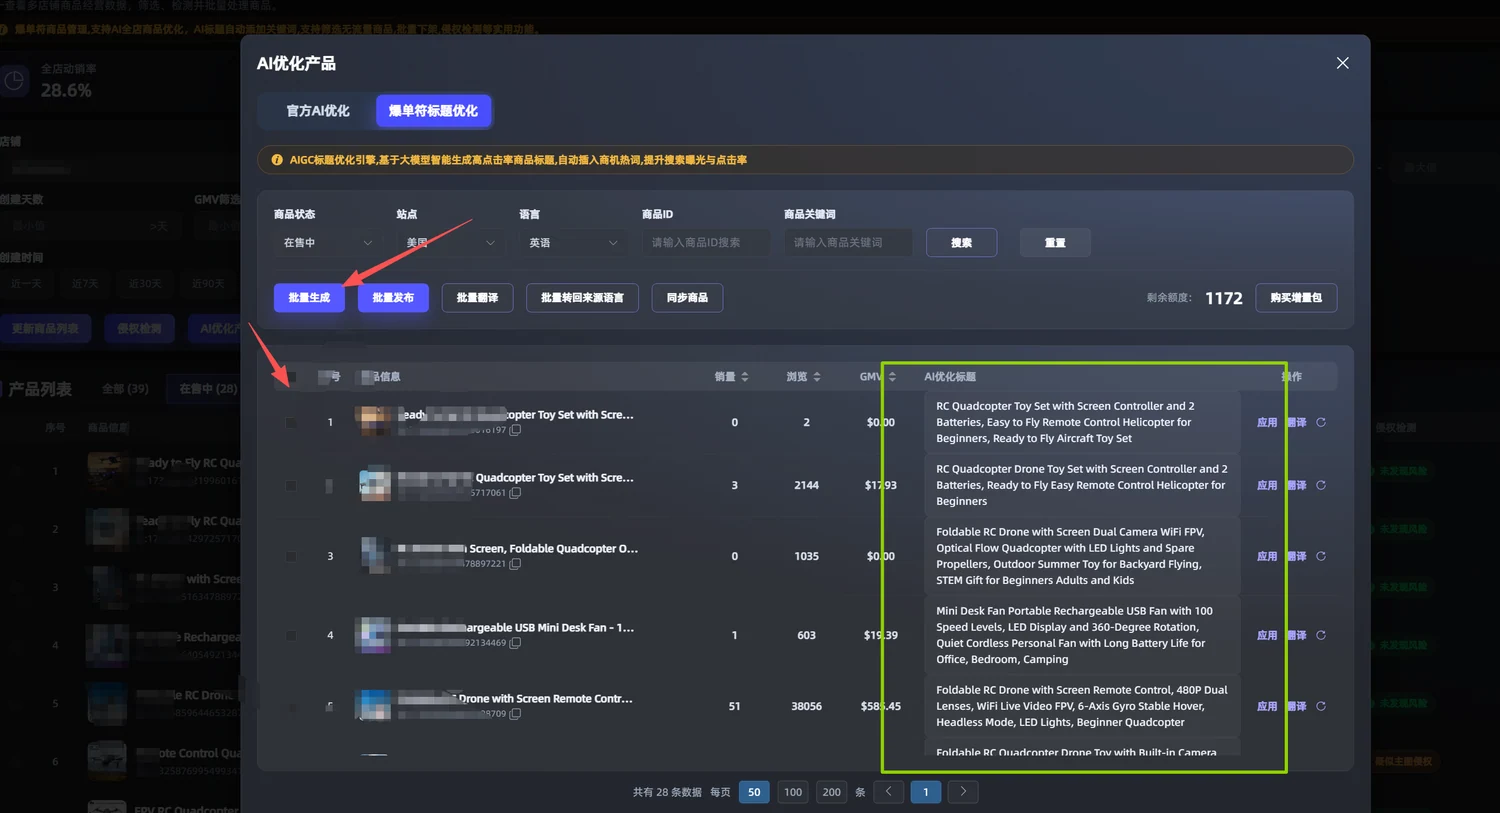
Task: Open the 语言 dropdown showing 英语
Action: coord(573,243)
